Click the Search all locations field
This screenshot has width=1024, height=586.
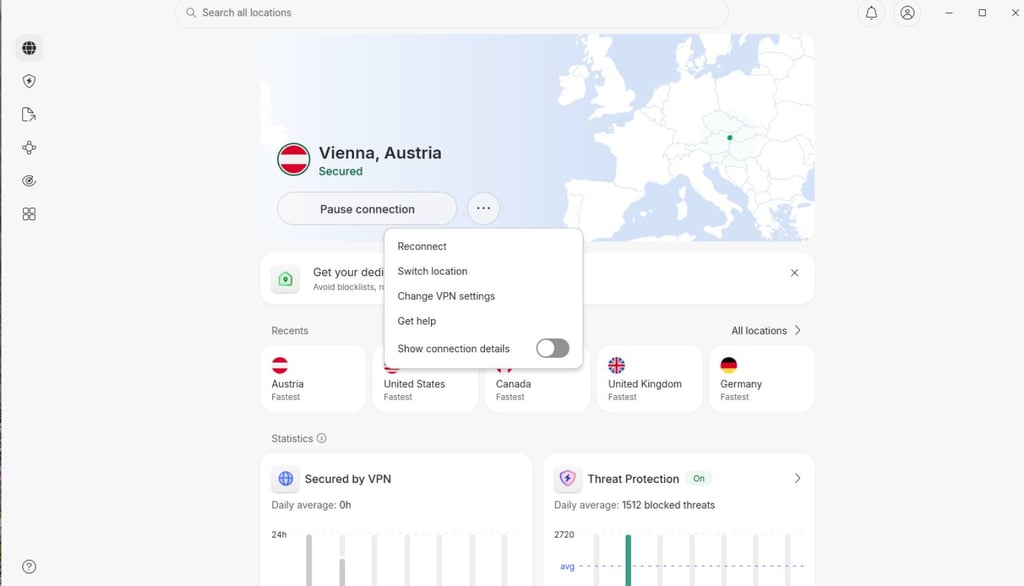(452, 12)
